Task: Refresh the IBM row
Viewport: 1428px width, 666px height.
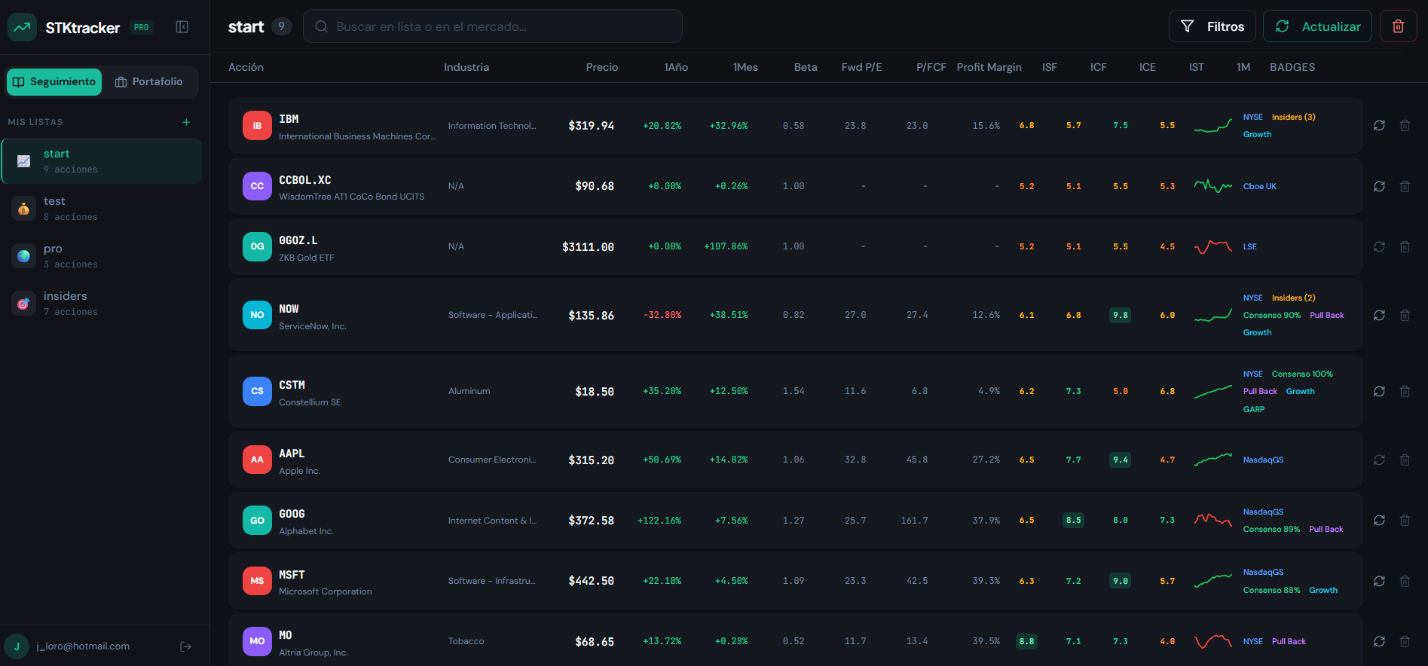Action: coord(1379,125)
